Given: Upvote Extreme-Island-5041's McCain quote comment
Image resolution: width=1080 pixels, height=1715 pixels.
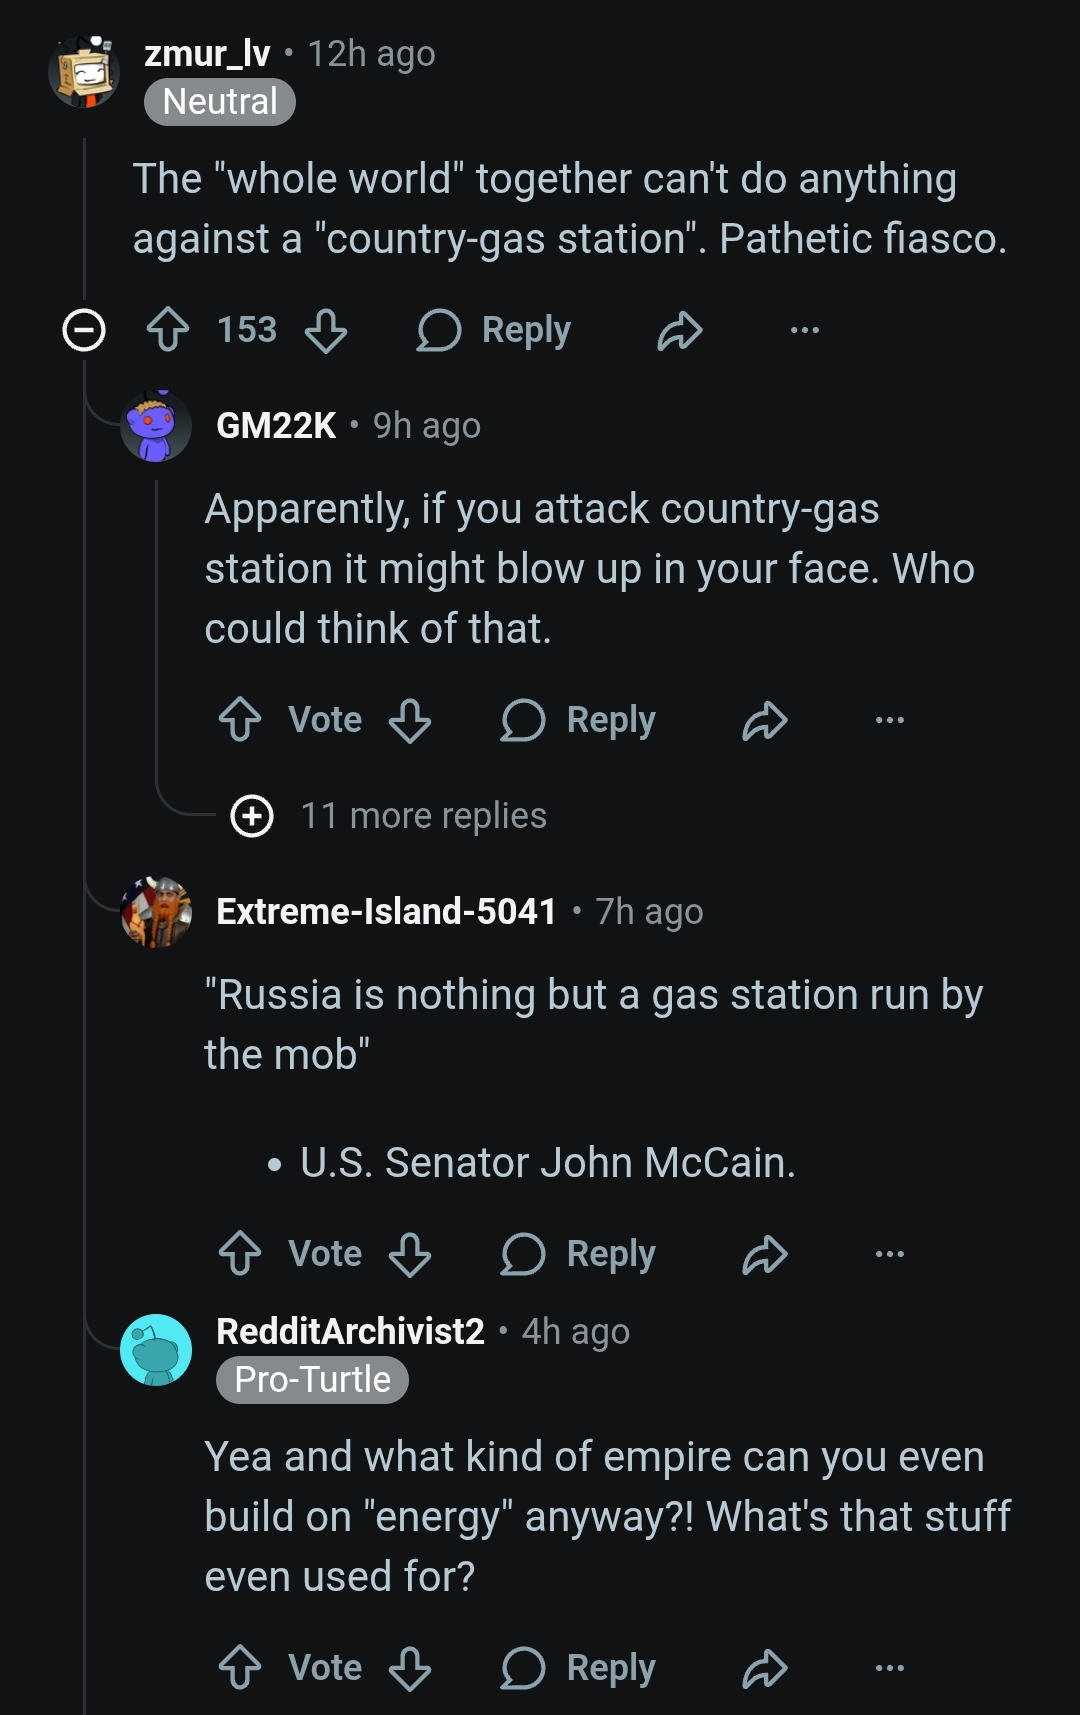Looking at the screenshot, I should coord(240,1254).
